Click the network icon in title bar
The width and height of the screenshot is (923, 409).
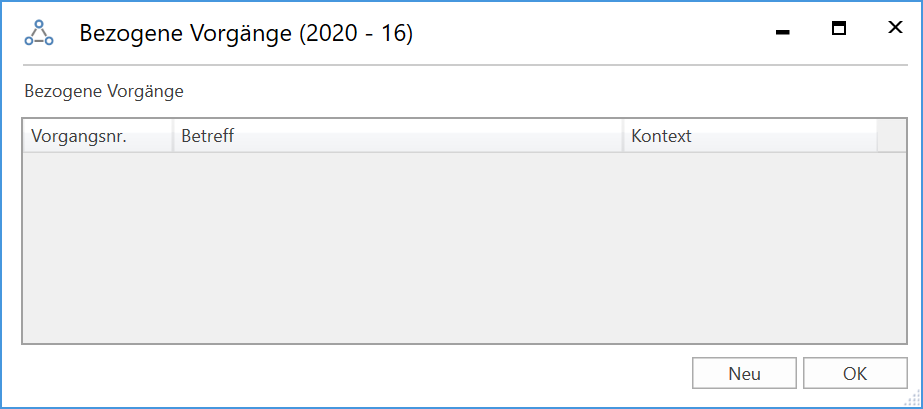point(39,33)
